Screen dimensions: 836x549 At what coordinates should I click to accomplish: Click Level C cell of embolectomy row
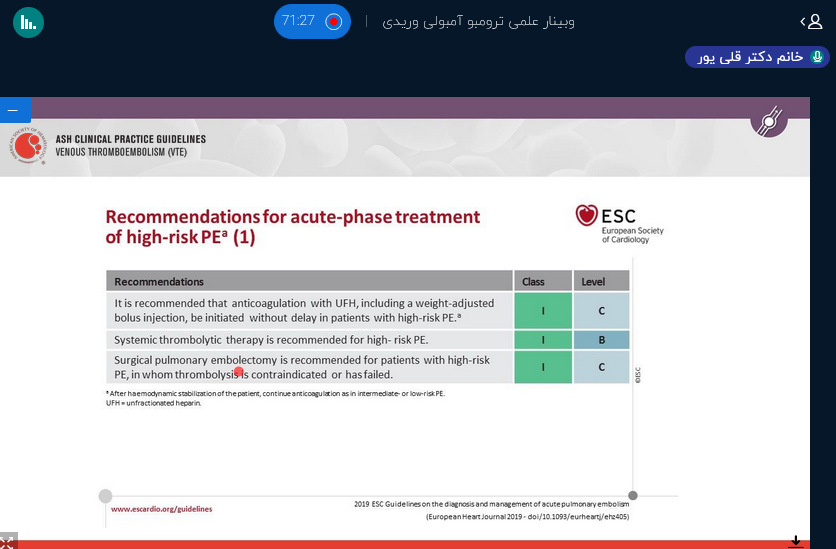601,367
